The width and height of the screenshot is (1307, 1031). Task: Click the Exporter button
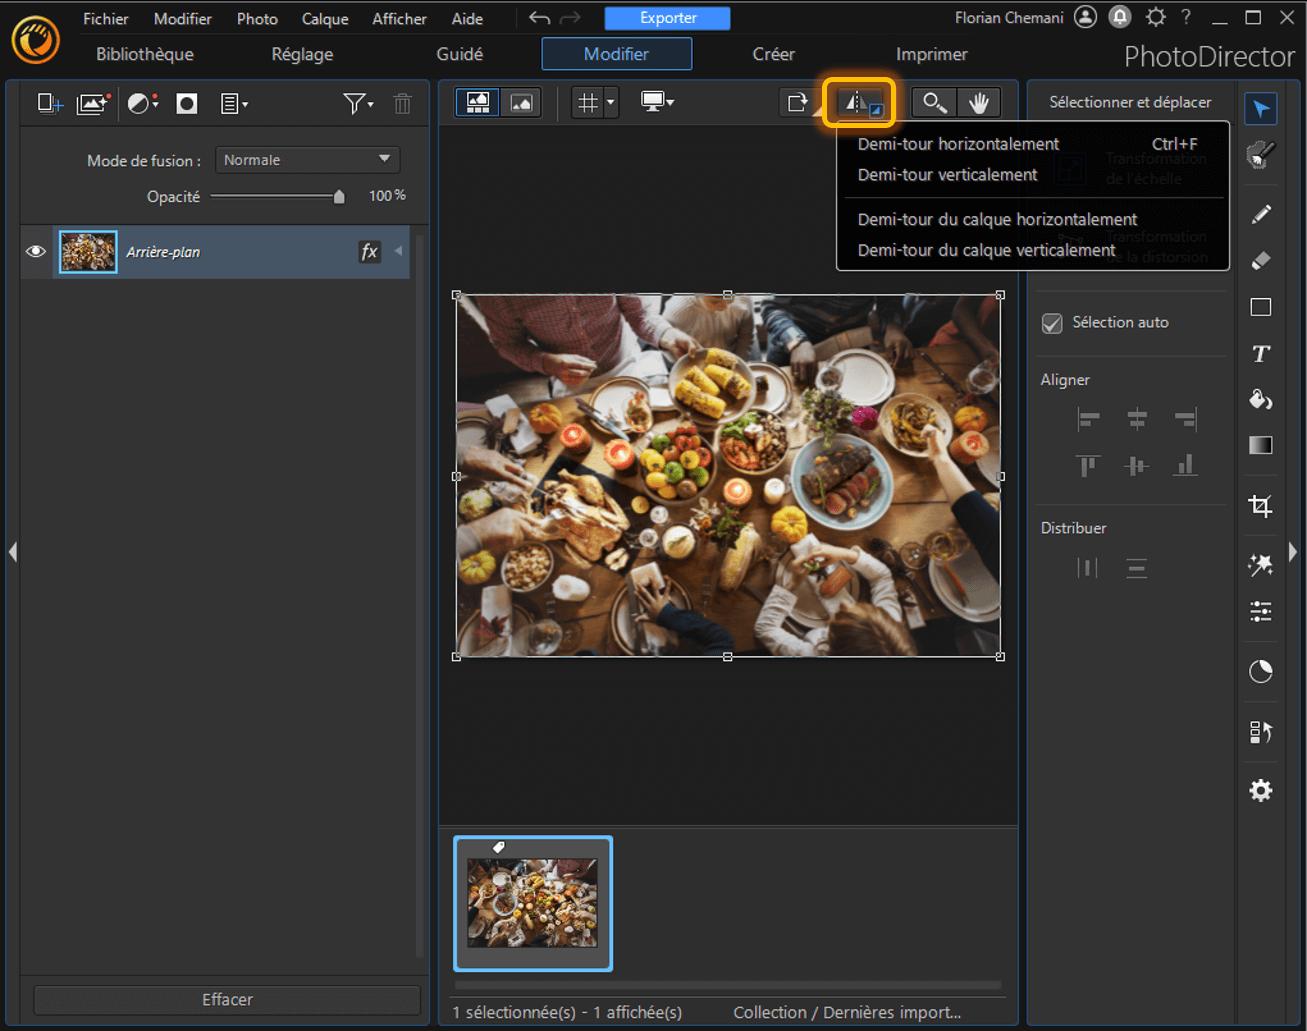coord(667,18)
